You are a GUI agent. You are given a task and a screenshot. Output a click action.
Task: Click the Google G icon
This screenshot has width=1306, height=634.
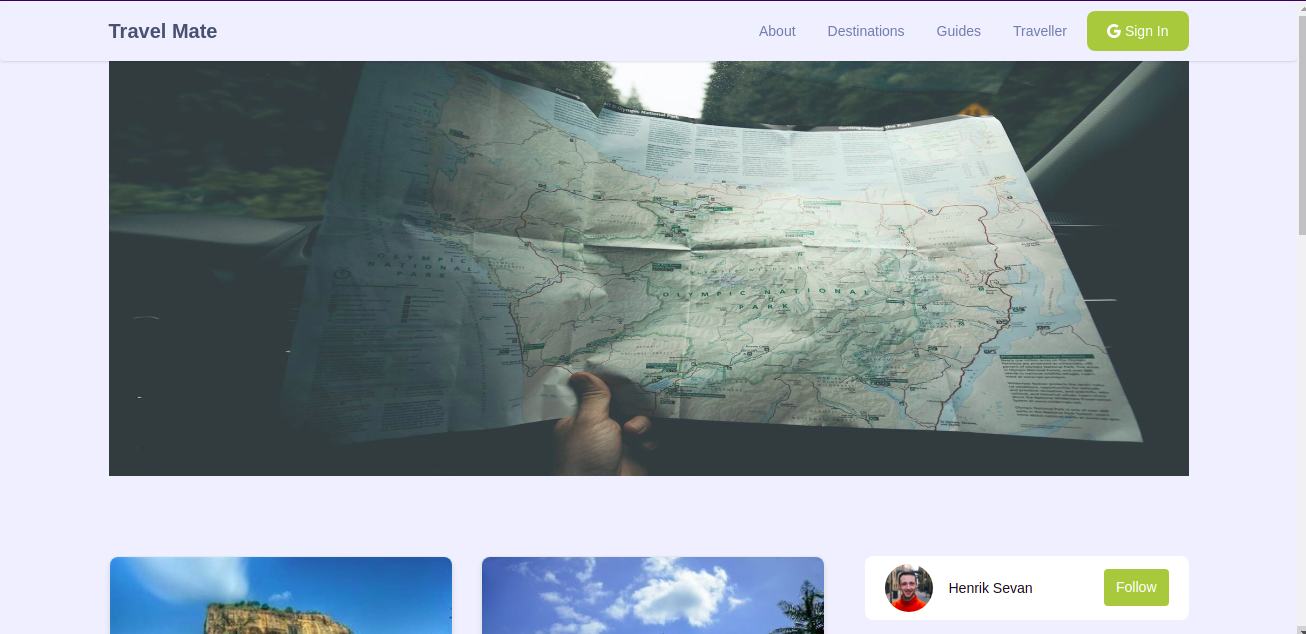coord(1113,31)
